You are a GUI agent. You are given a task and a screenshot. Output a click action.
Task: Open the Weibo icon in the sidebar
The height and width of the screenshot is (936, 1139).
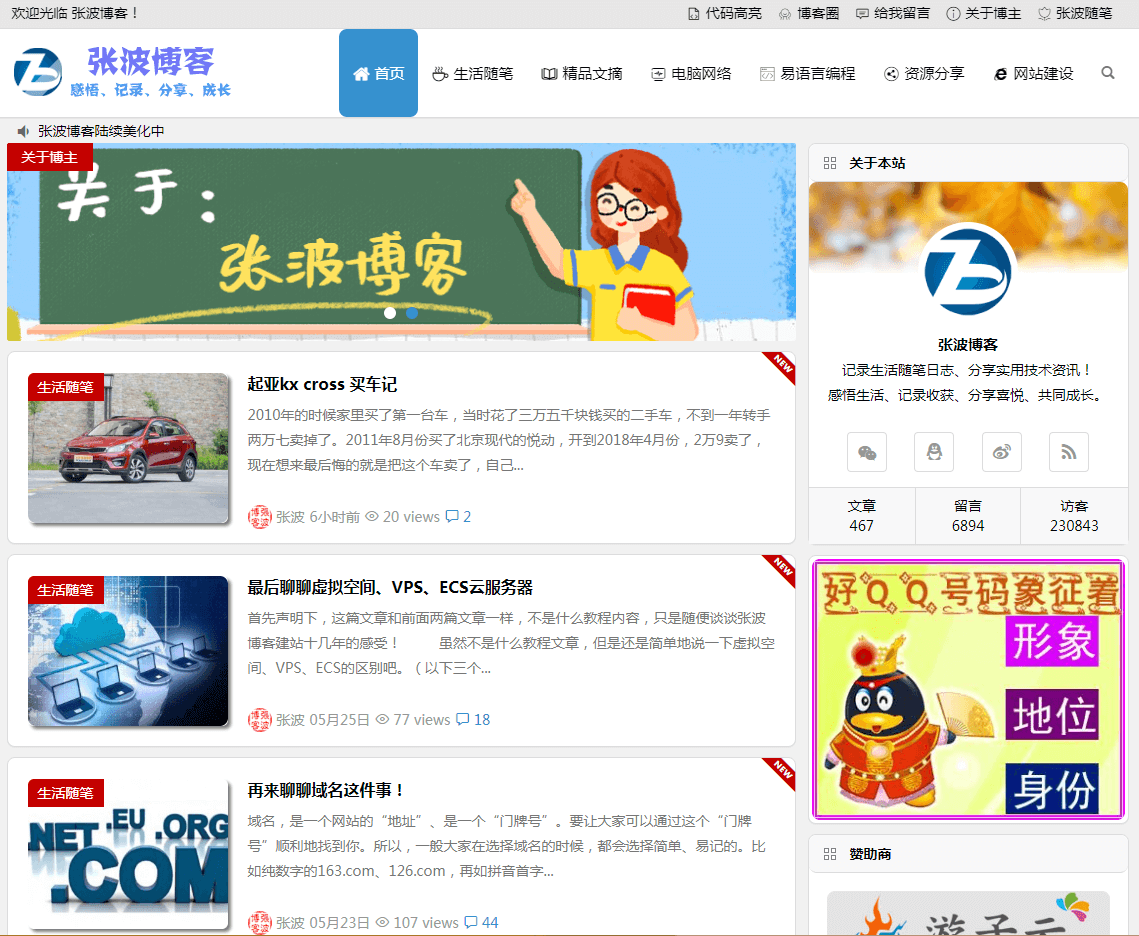pyautogui.click(x=1001, y=452)
